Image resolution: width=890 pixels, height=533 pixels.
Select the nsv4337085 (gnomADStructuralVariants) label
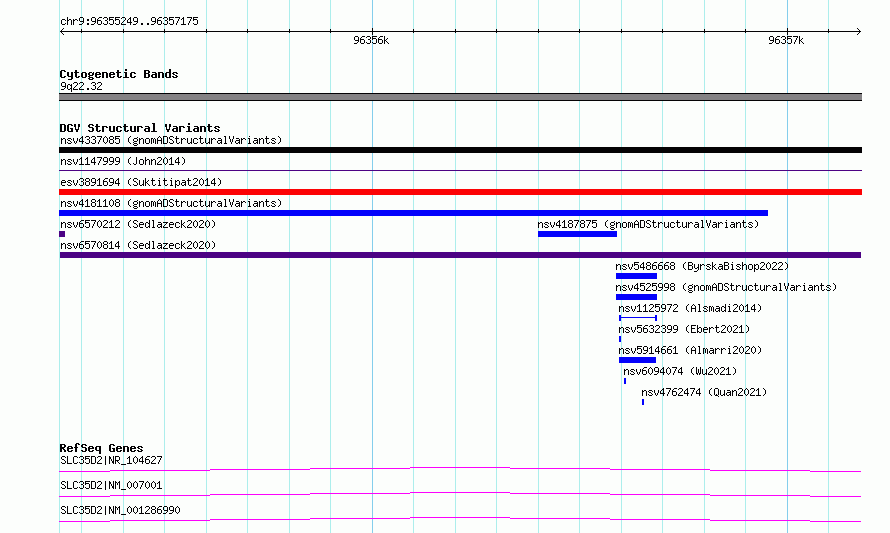tap(171, 140)
